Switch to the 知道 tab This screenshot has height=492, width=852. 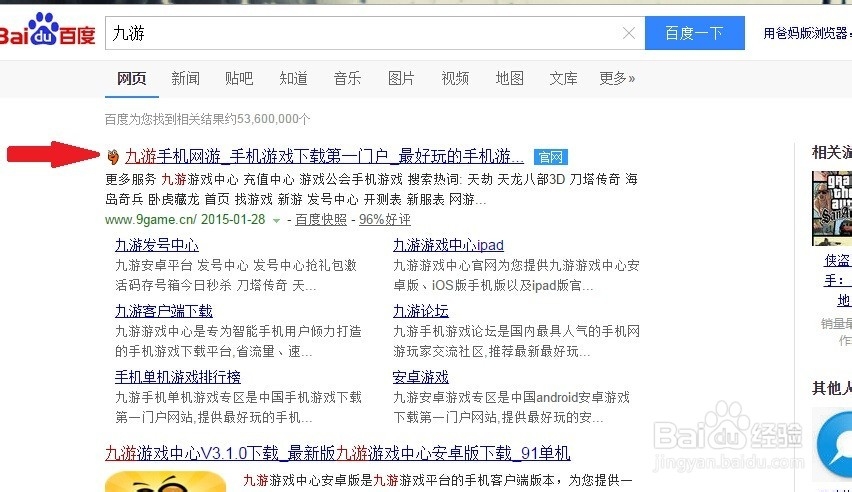pyautogui.click(x=293, y=78)
